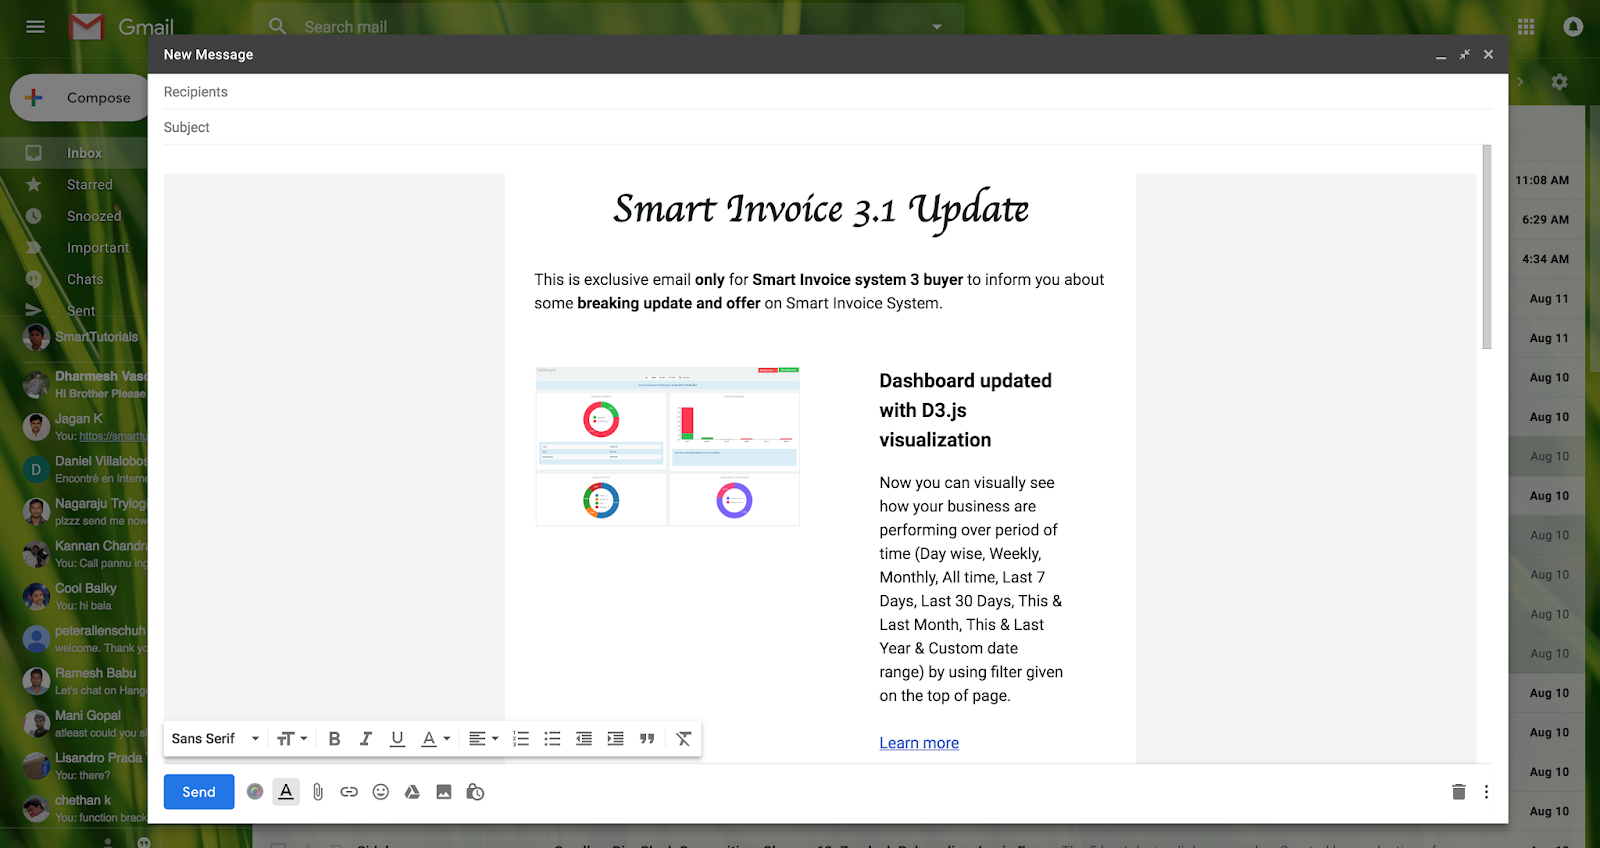Viewport: 1600px width, 848px height.
Task: Open the Learn more link
Action: (x=919, y=743)
